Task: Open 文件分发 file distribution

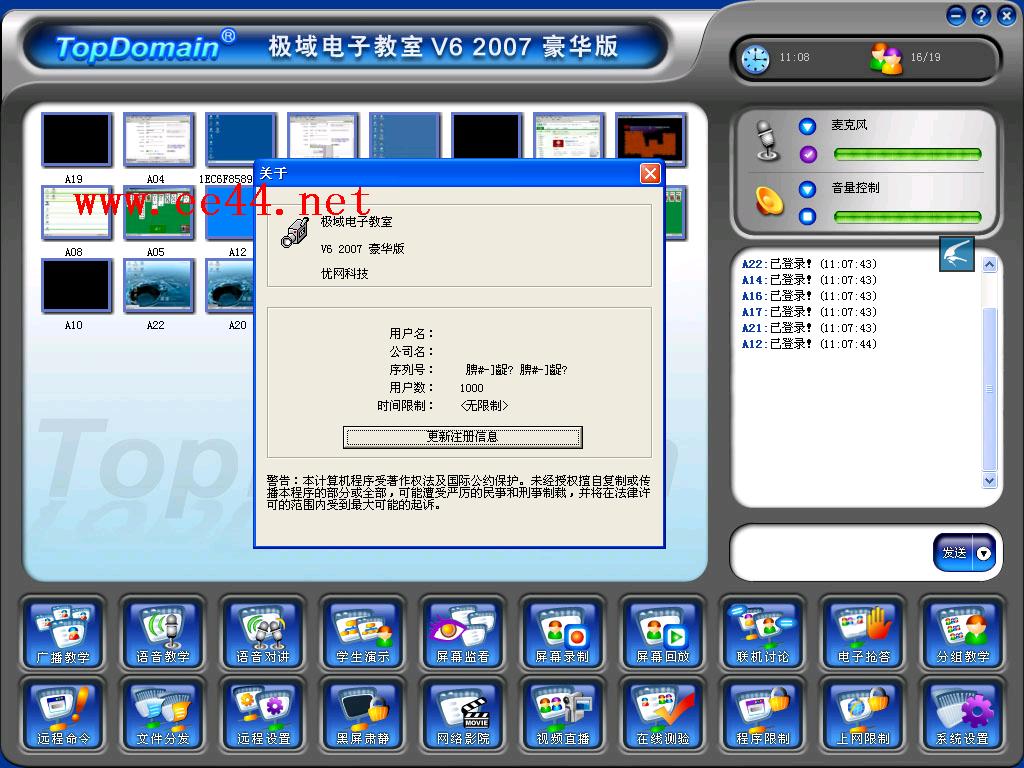Action: click(163, 715)
